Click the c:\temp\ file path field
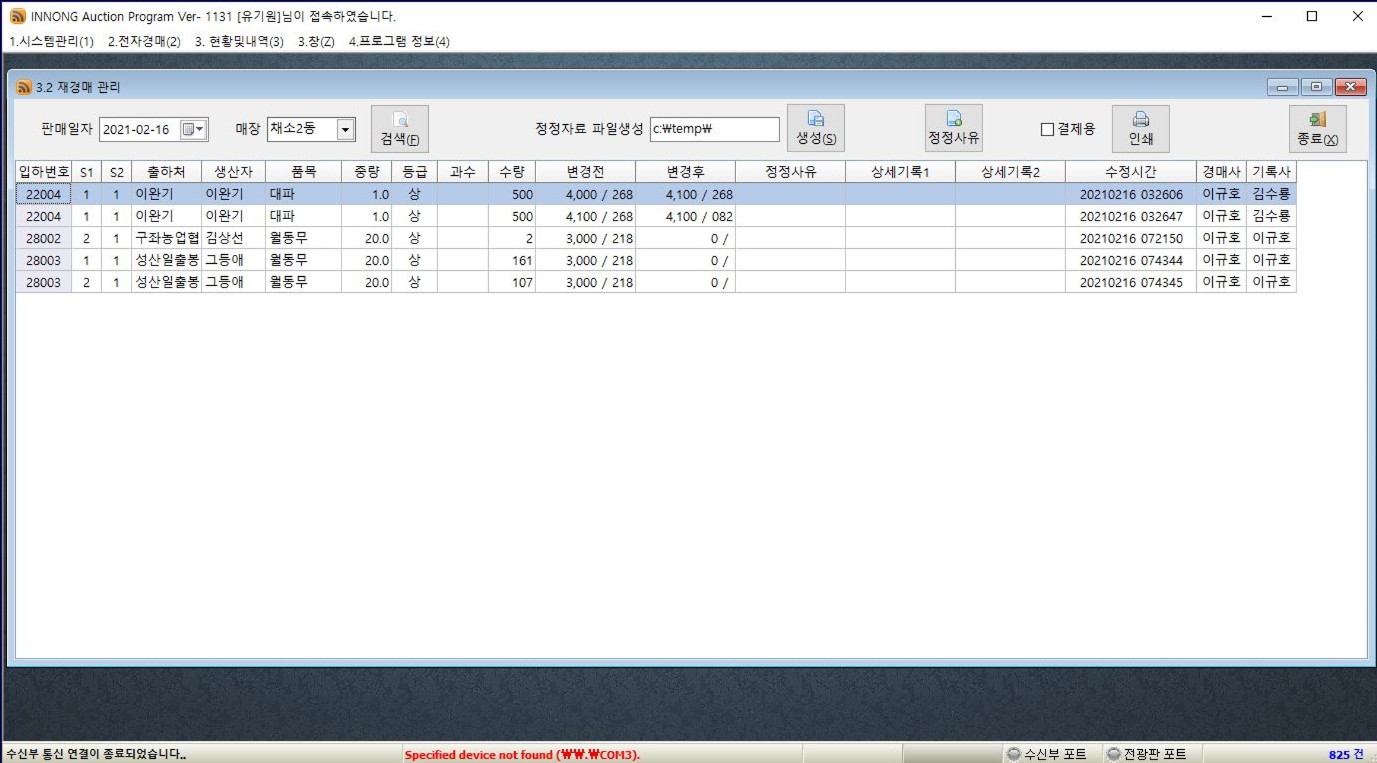The image size is (1377, 763). [x=713, y=129]
